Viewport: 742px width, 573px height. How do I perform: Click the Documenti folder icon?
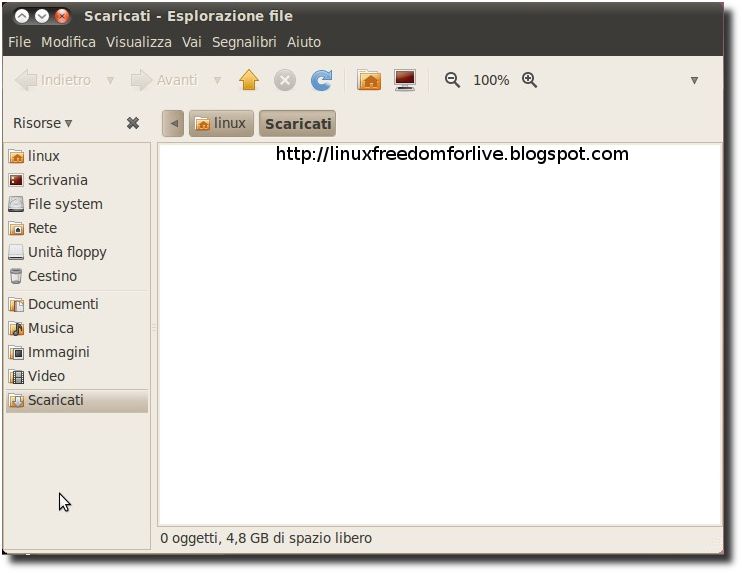tap(16, 304)
